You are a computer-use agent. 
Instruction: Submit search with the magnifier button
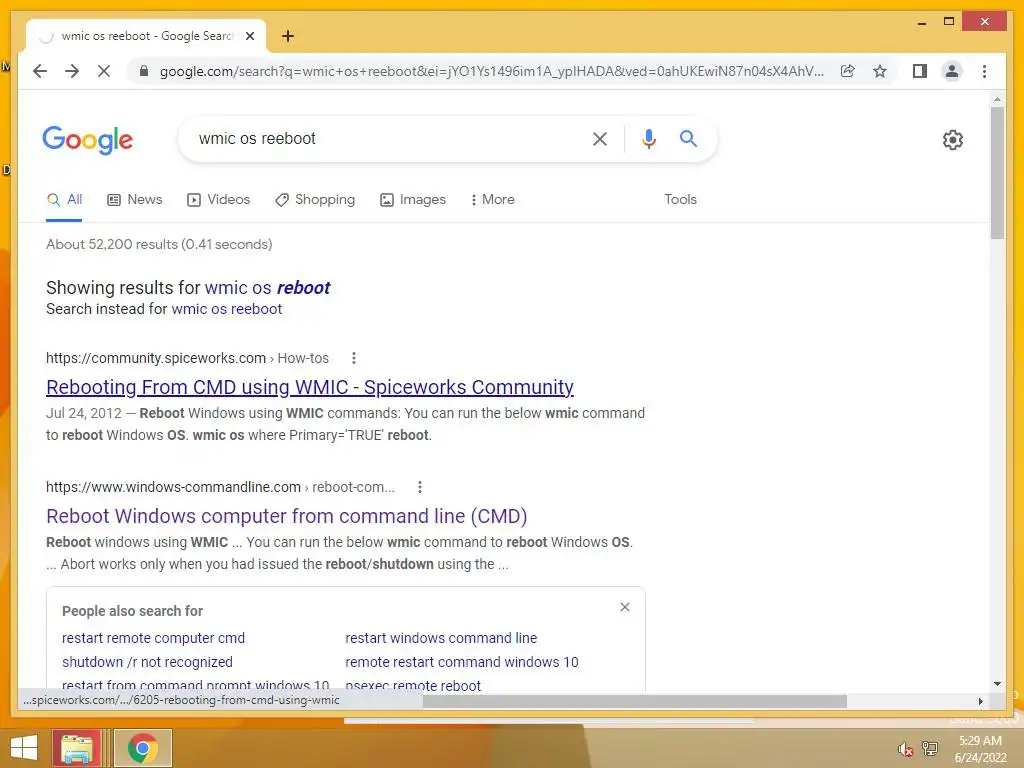[688, 138]
